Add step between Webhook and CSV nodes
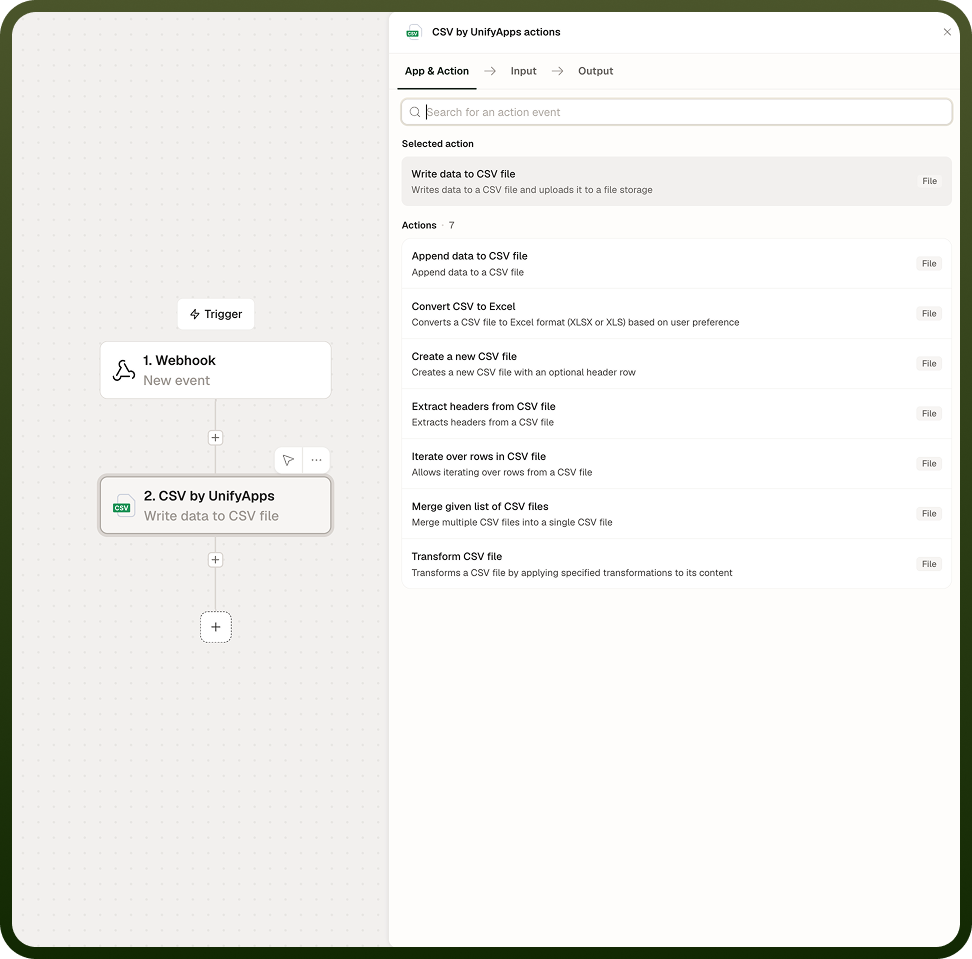Screen dimensions: 972x959 click(x=215, y=438)
